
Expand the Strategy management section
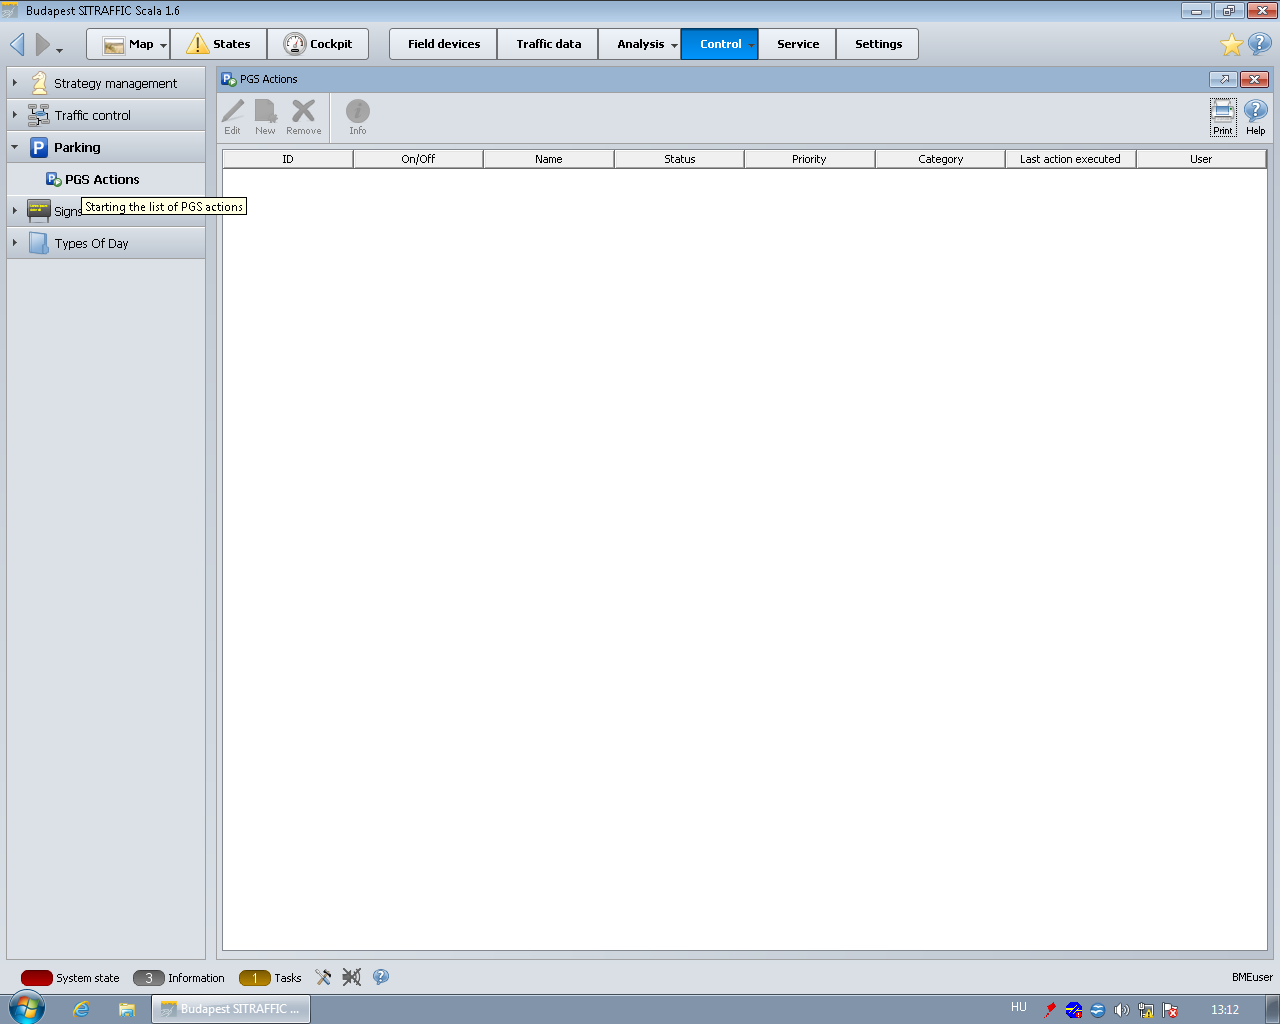[x=15, y=83]
